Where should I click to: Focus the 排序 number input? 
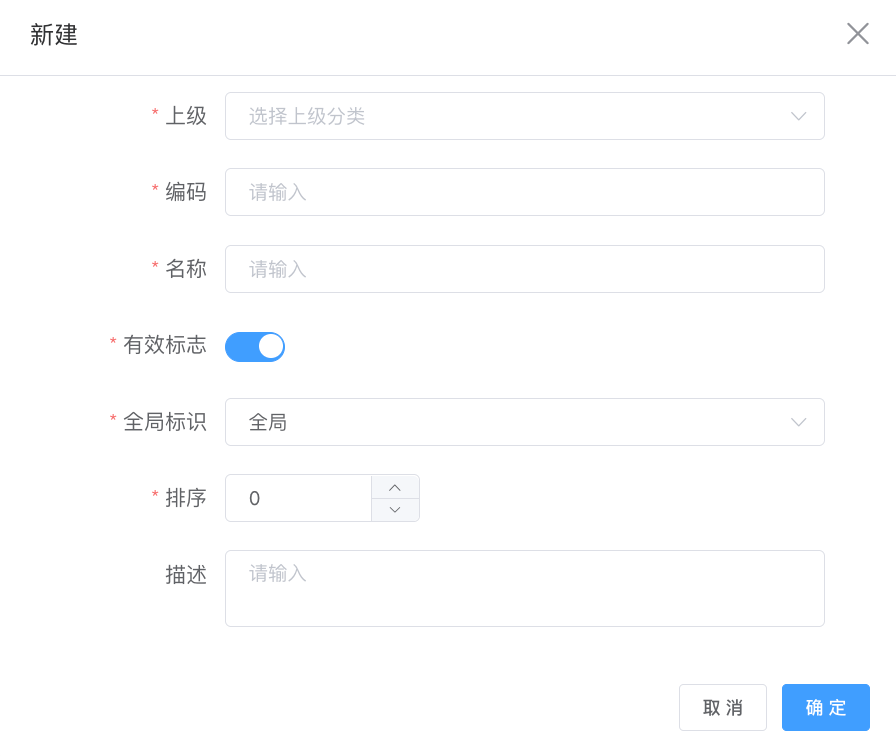coord(298,498)
